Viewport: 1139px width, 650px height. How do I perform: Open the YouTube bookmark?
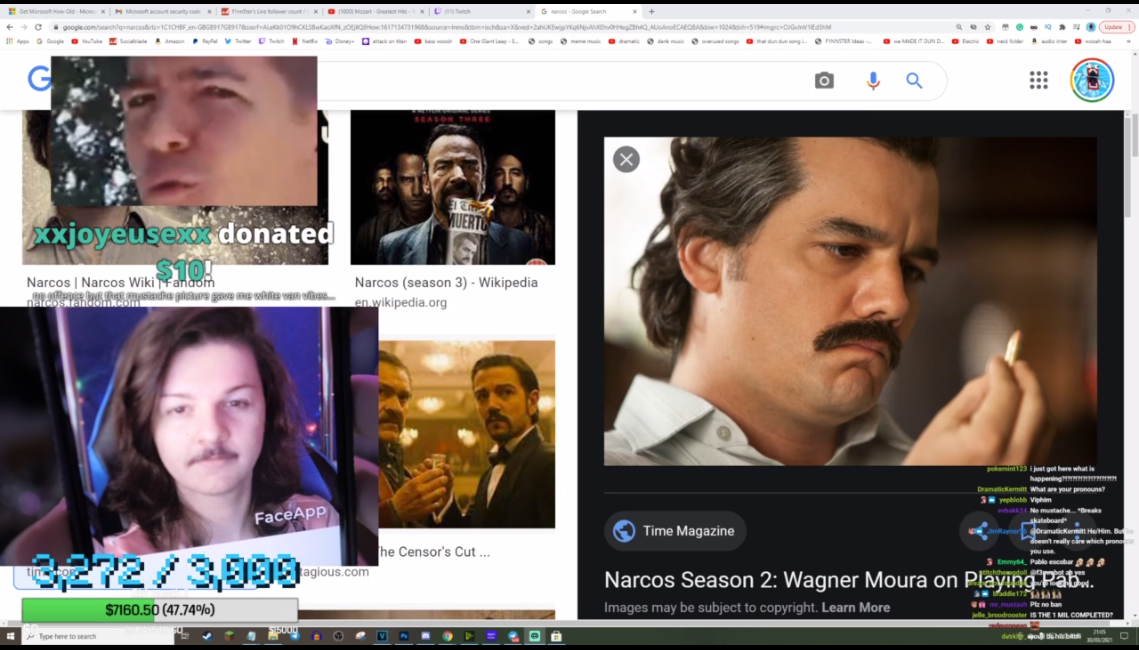pyautogui.click(x=87, y=41)
